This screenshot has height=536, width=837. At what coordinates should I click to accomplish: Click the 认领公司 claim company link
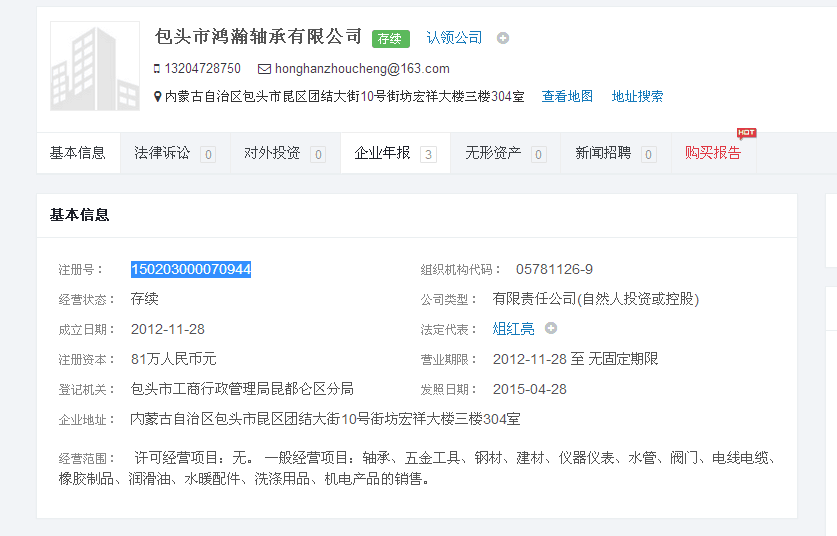[454, 38]
